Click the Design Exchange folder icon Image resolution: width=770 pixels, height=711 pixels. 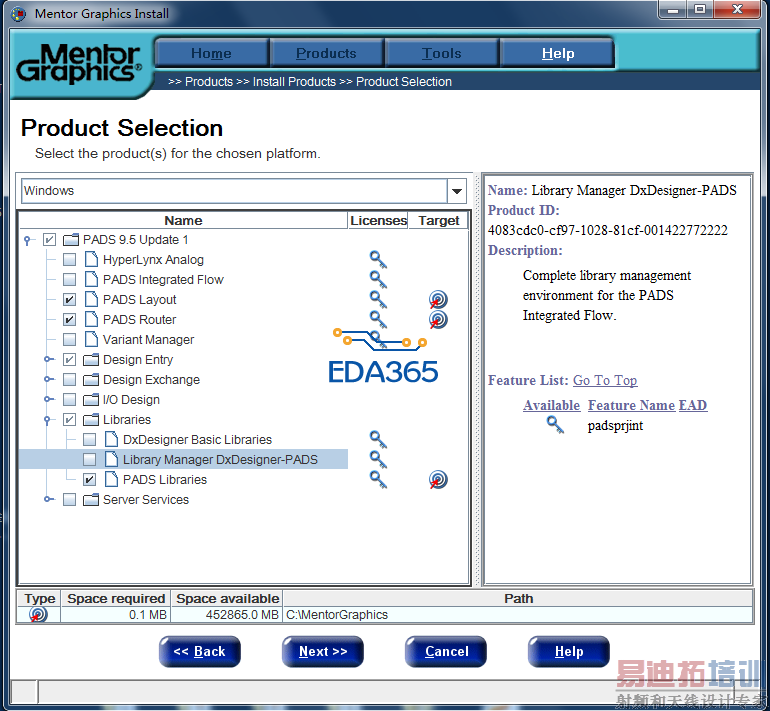(91, 380)
